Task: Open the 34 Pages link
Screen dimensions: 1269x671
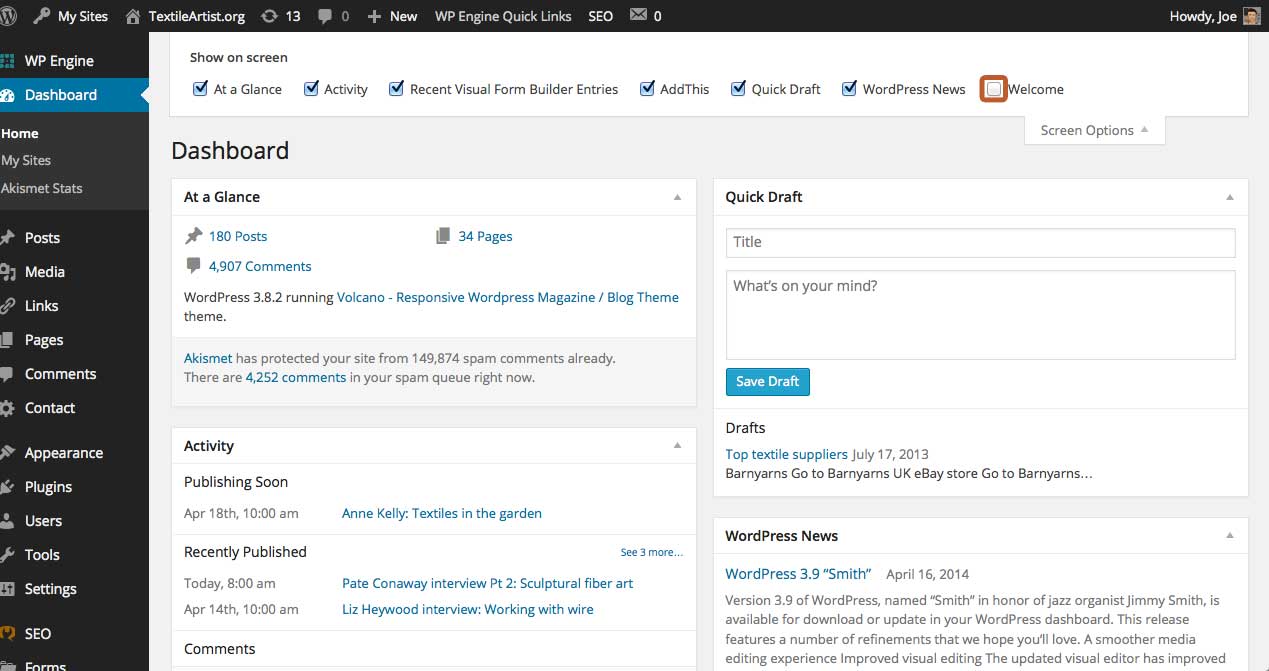Action: click(485, 236)
